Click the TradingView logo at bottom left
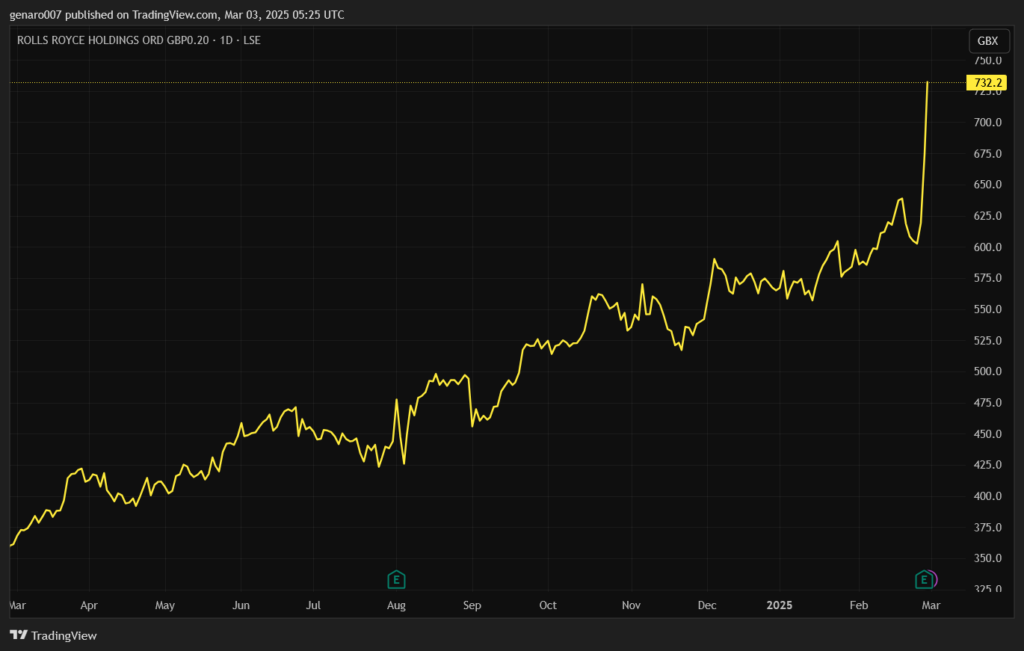This screenshot has width=1024, height=651. [53, 635]
